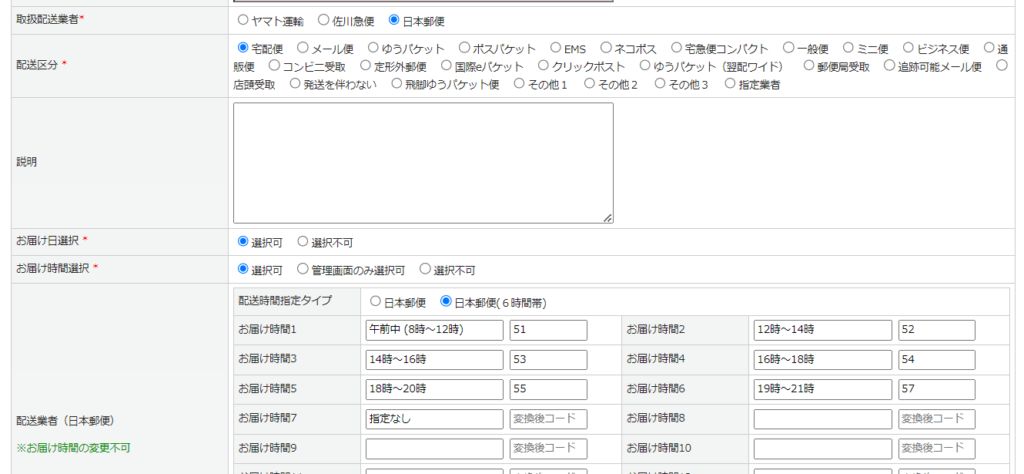Set お届け日選択 to 選択不可

coord(303,242)
